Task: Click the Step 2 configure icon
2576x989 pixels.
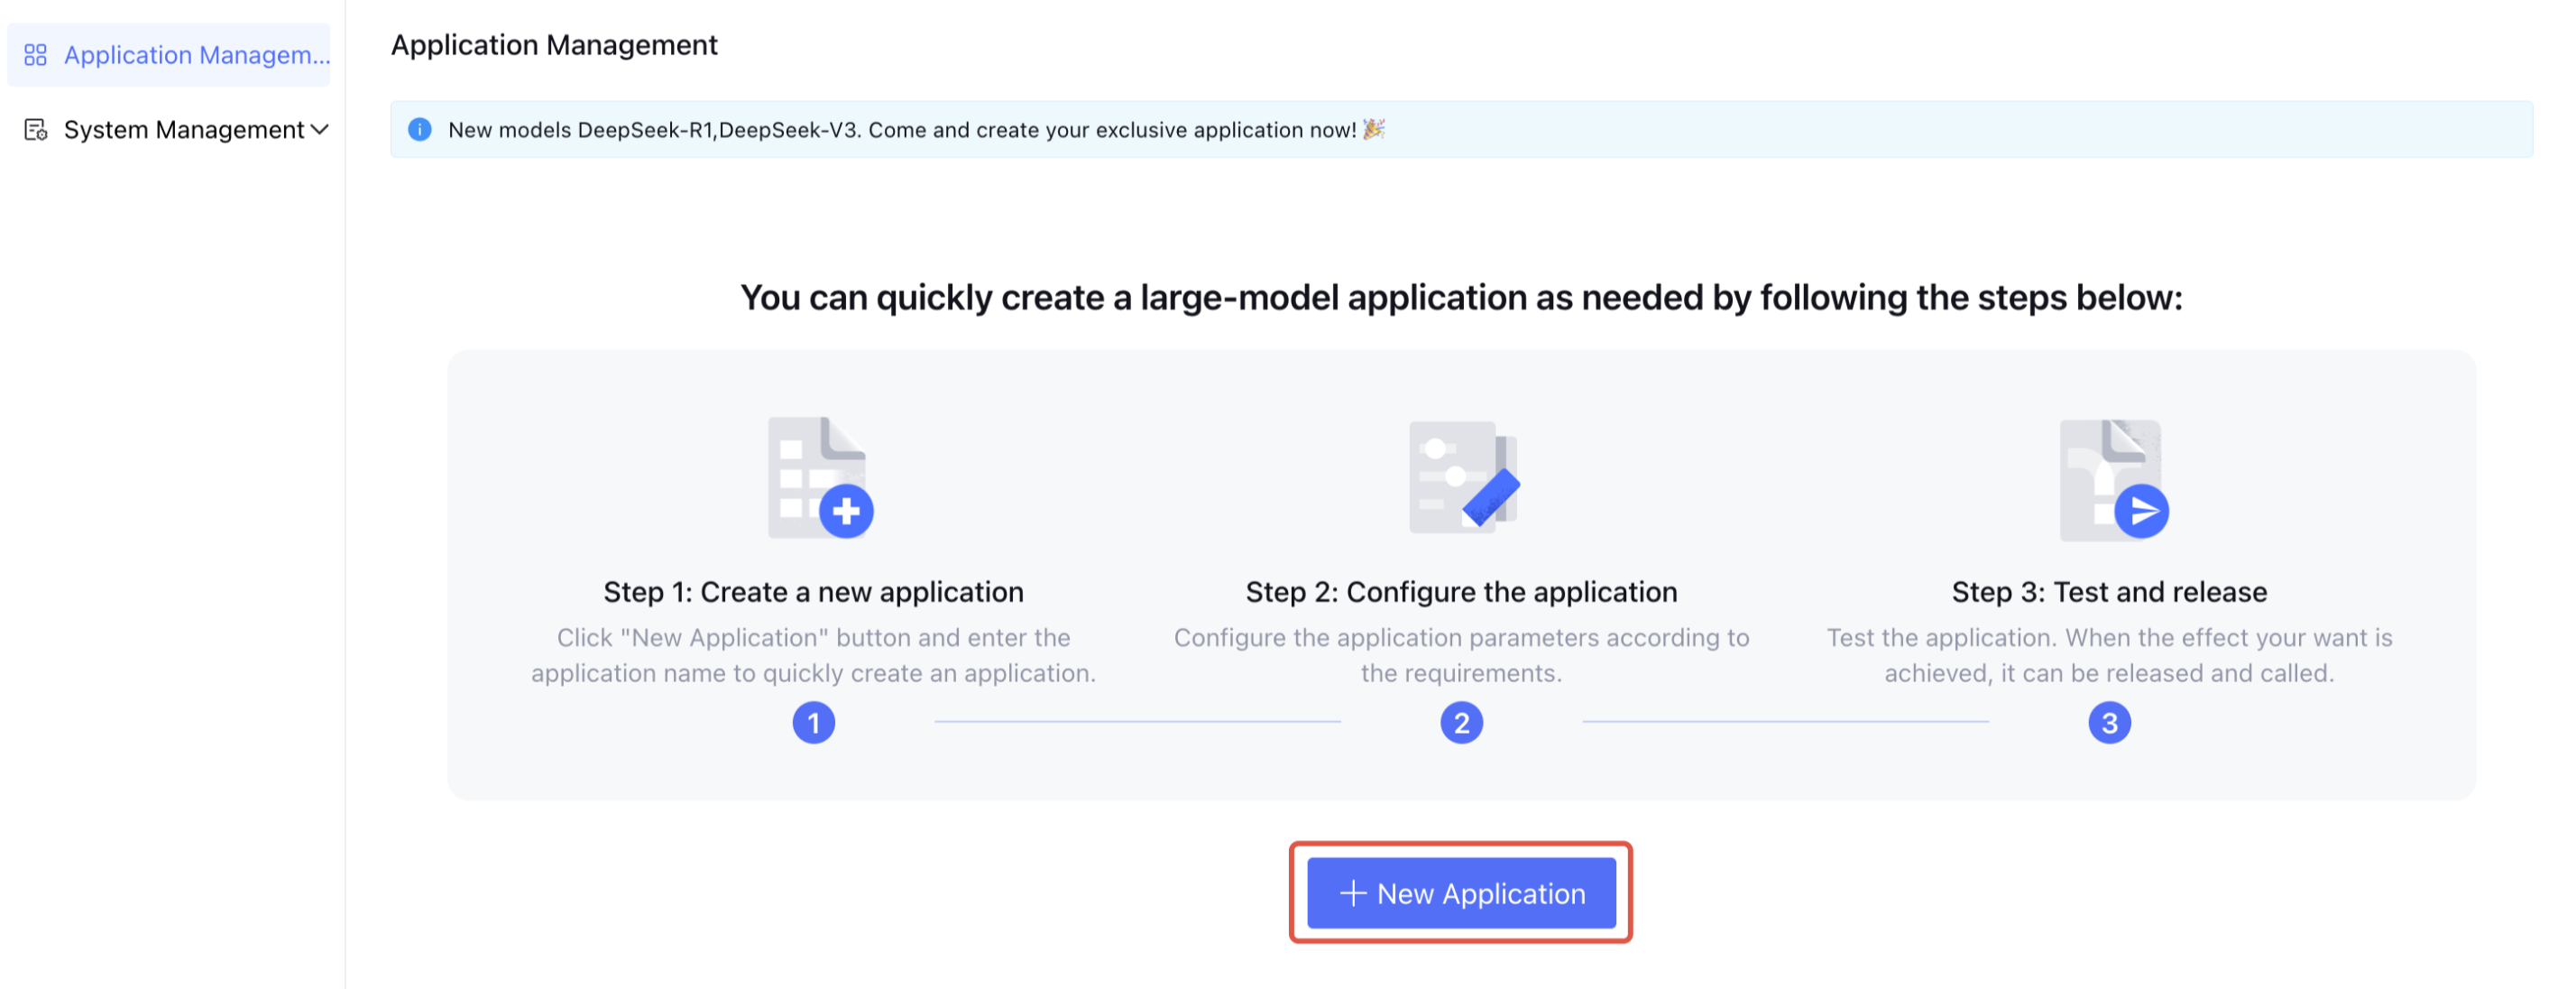Action: tap(1462, 478)
